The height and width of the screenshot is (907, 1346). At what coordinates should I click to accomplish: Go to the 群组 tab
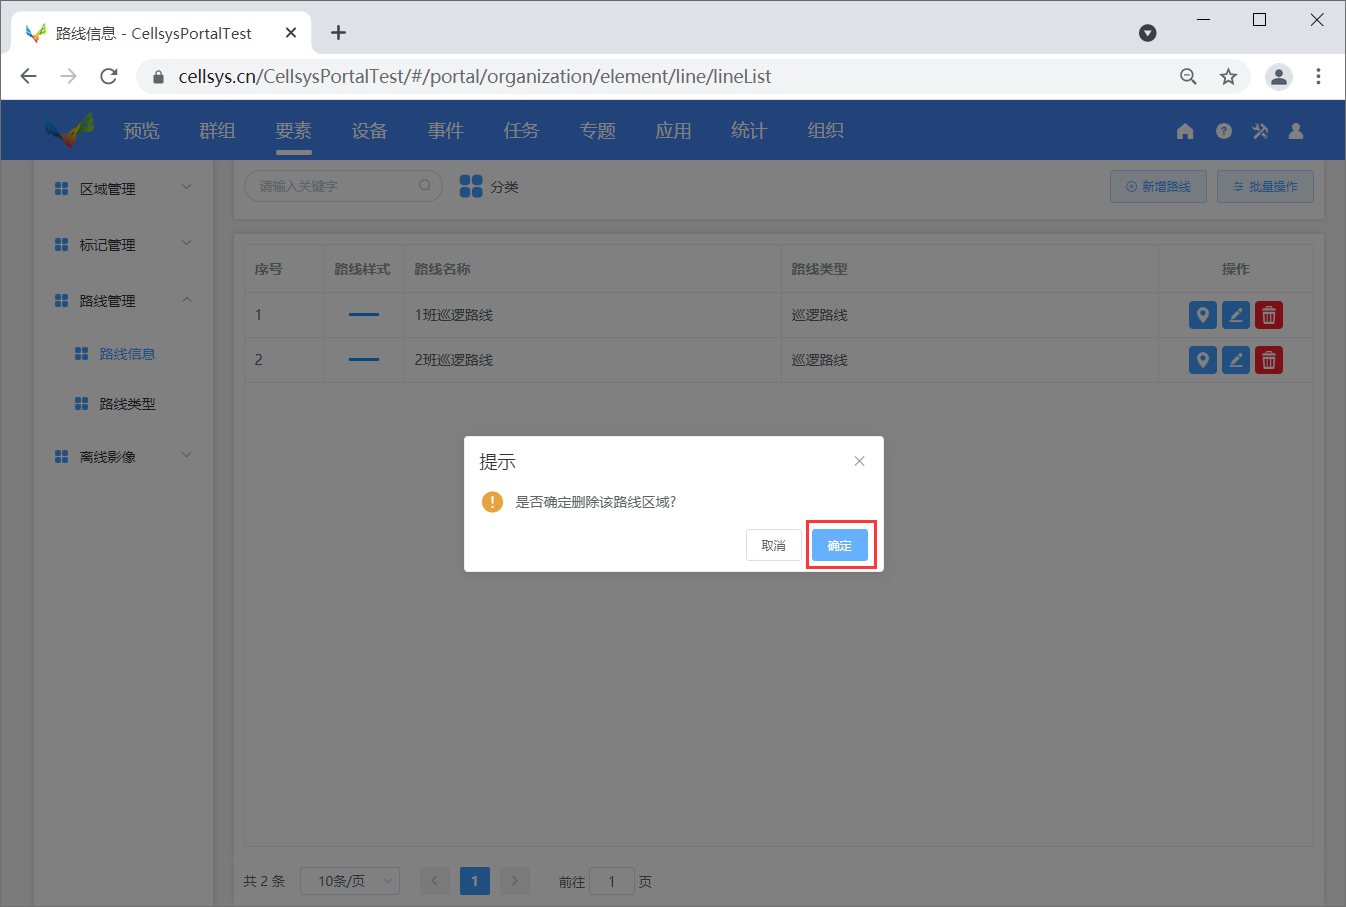(217, 130)
